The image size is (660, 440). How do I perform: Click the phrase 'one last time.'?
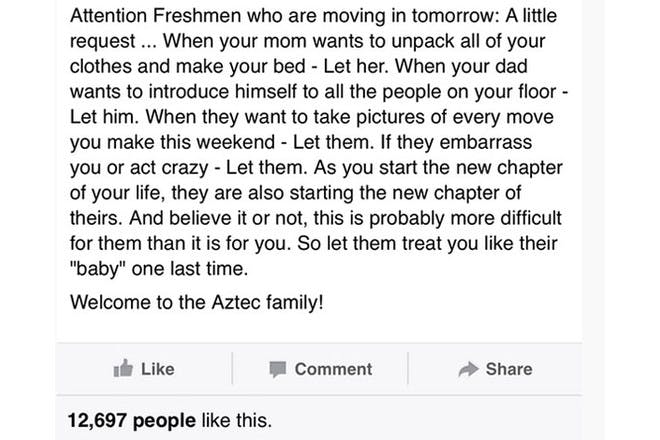(x=190, y=269)
